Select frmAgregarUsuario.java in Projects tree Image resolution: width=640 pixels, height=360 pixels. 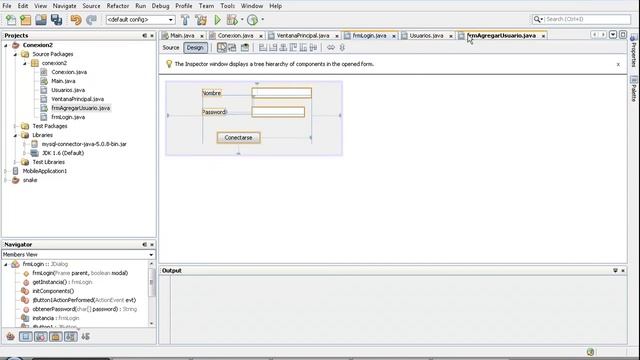(80, 108)
